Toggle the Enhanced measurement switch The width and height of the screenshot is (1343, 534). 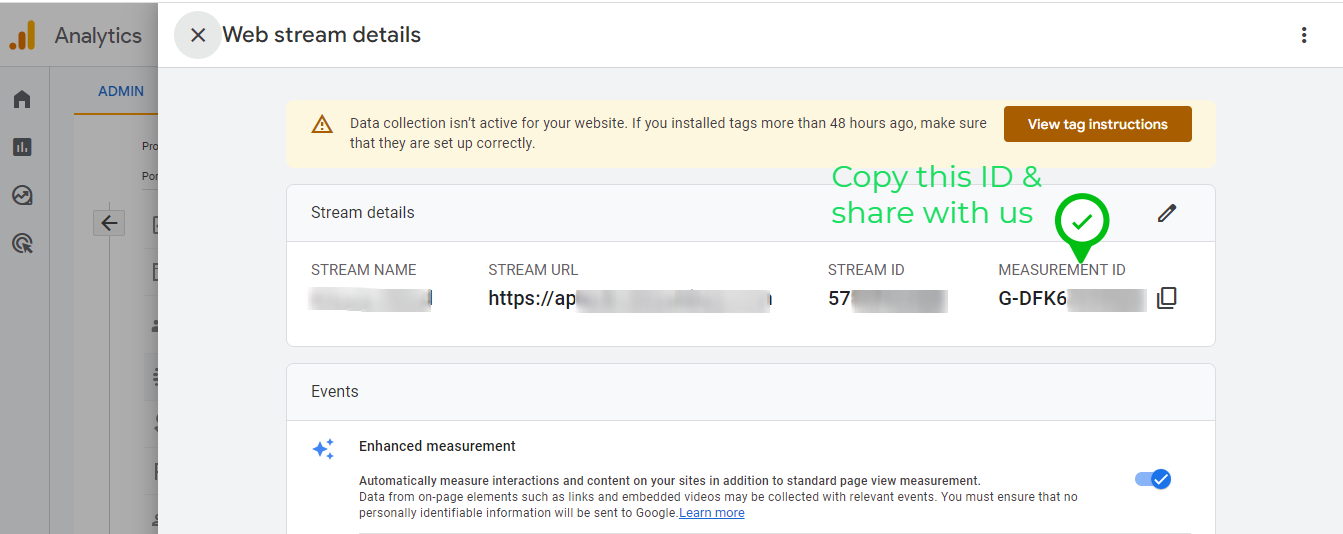coord(1153,479)
